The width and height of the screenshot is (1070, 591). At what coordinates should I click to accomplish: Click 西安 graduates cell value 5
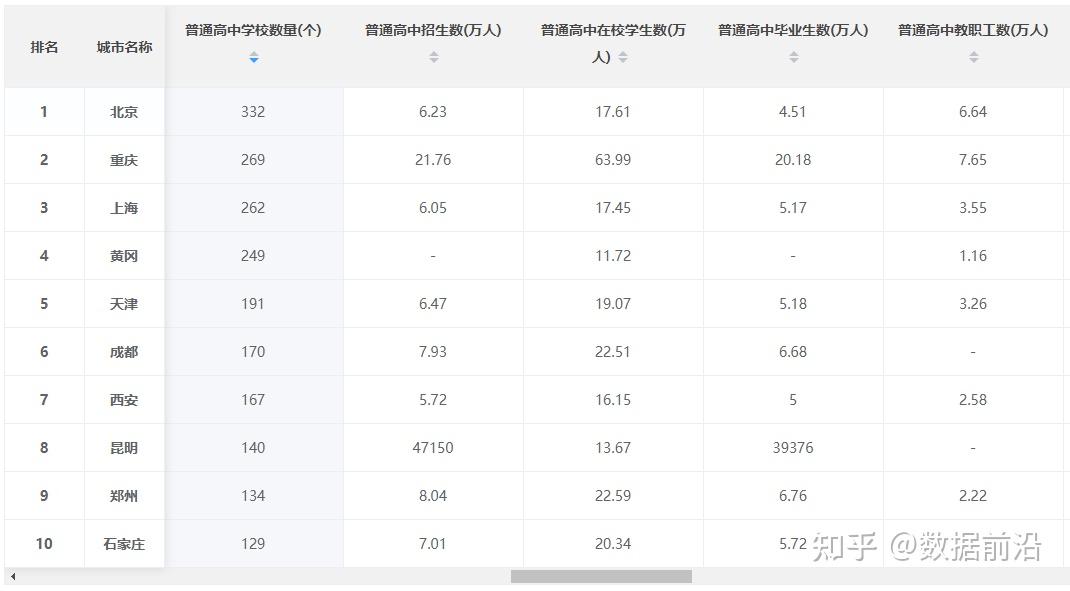[x=793, y=400]
